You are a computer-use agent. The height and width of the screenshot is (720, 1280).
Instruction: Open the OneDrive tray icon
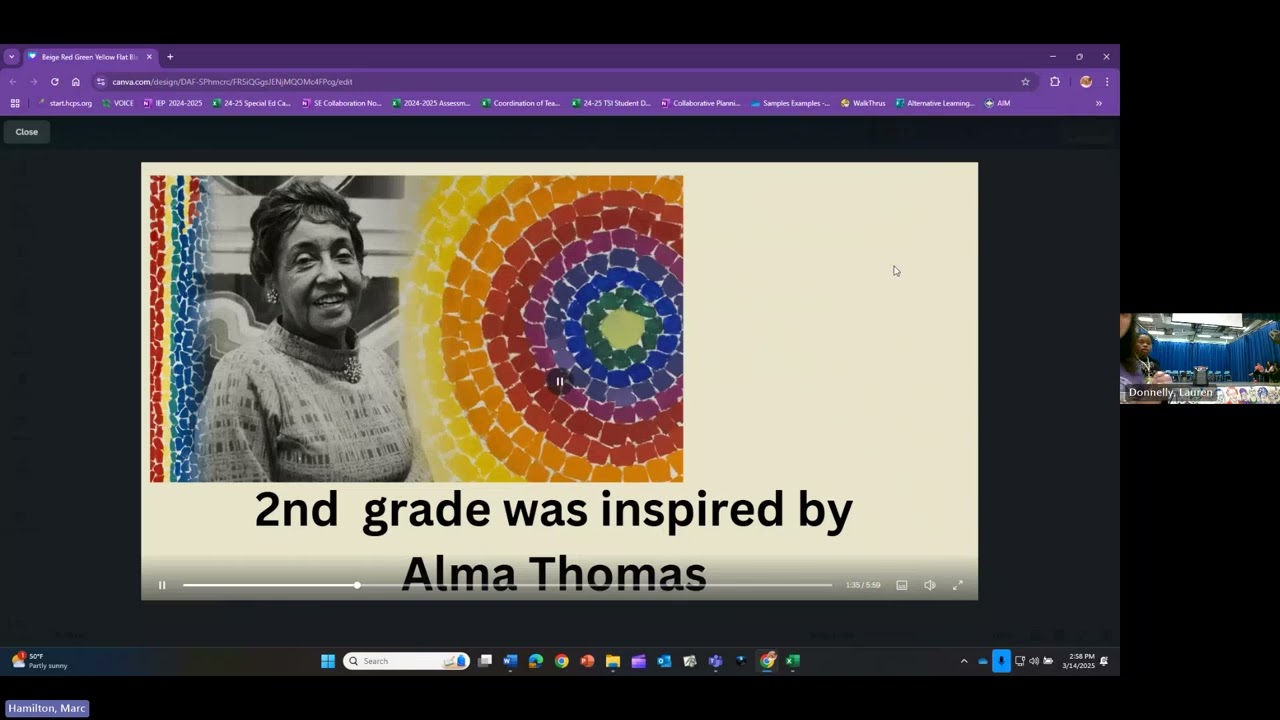click(983, 661)
